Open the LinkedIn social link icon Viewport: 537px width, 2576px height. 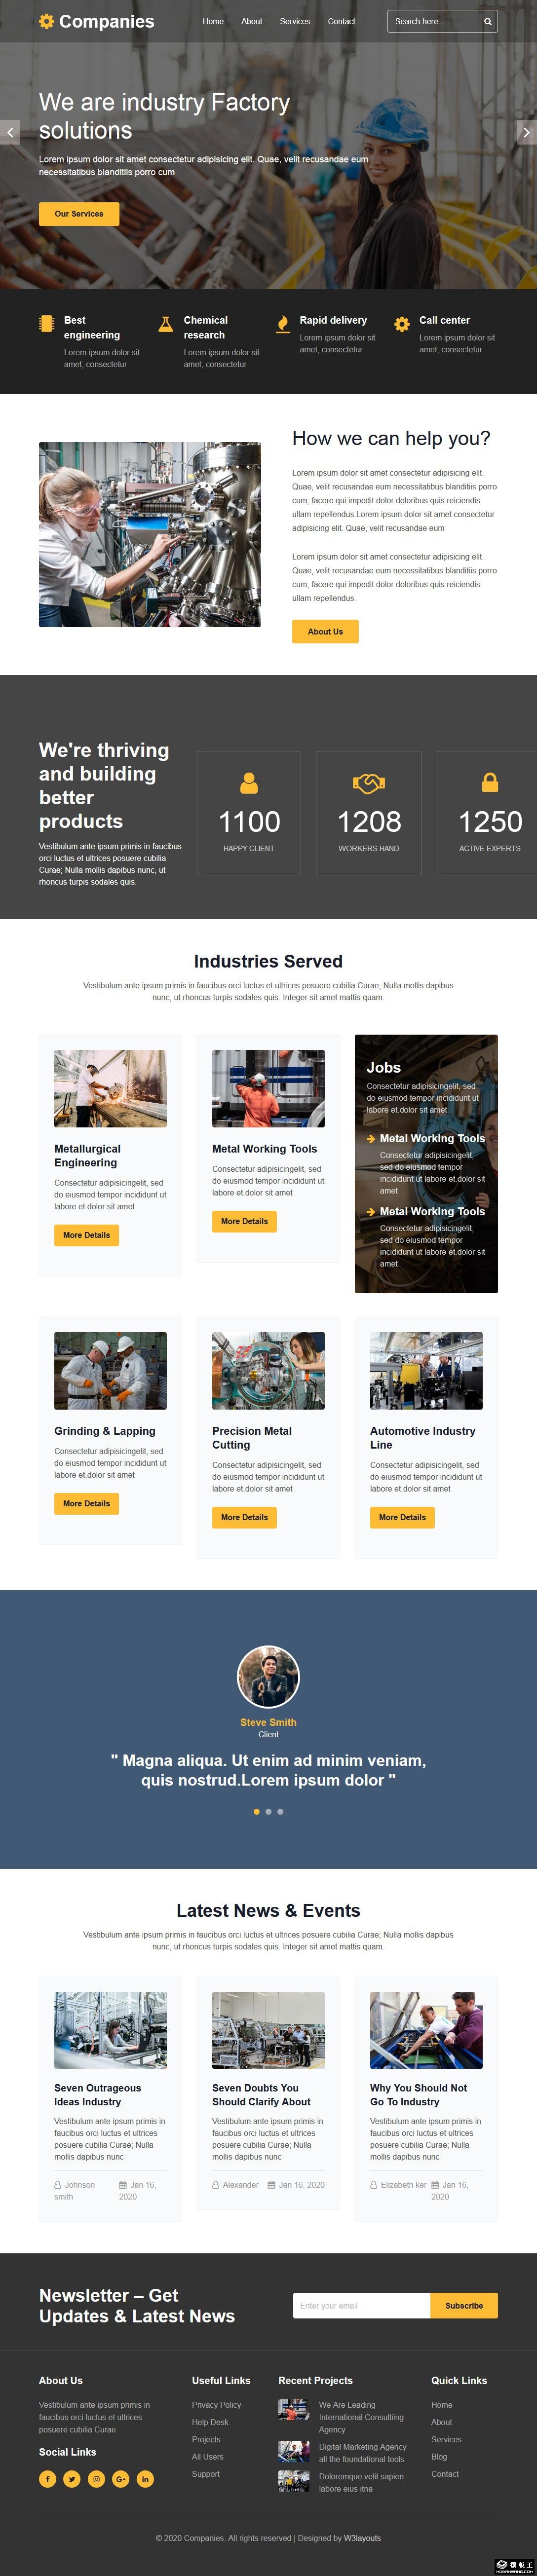(145, 2478)
